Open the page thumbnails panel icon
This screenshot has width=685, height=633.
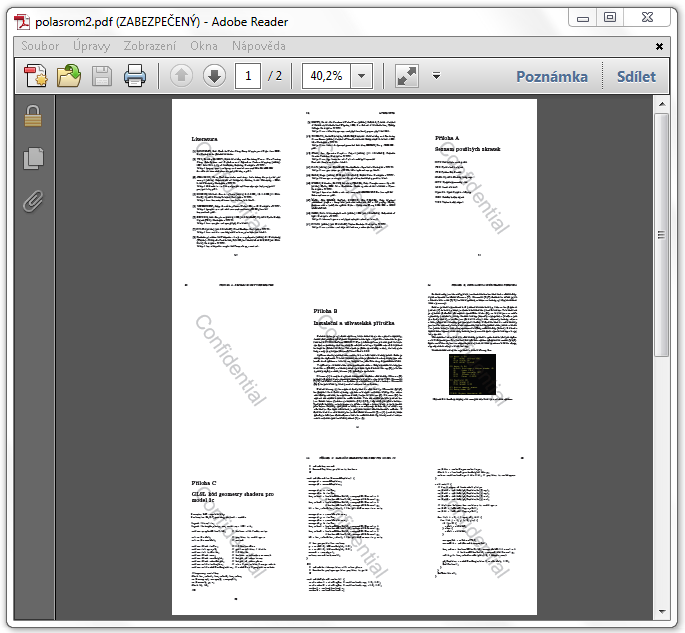point(33,158)
